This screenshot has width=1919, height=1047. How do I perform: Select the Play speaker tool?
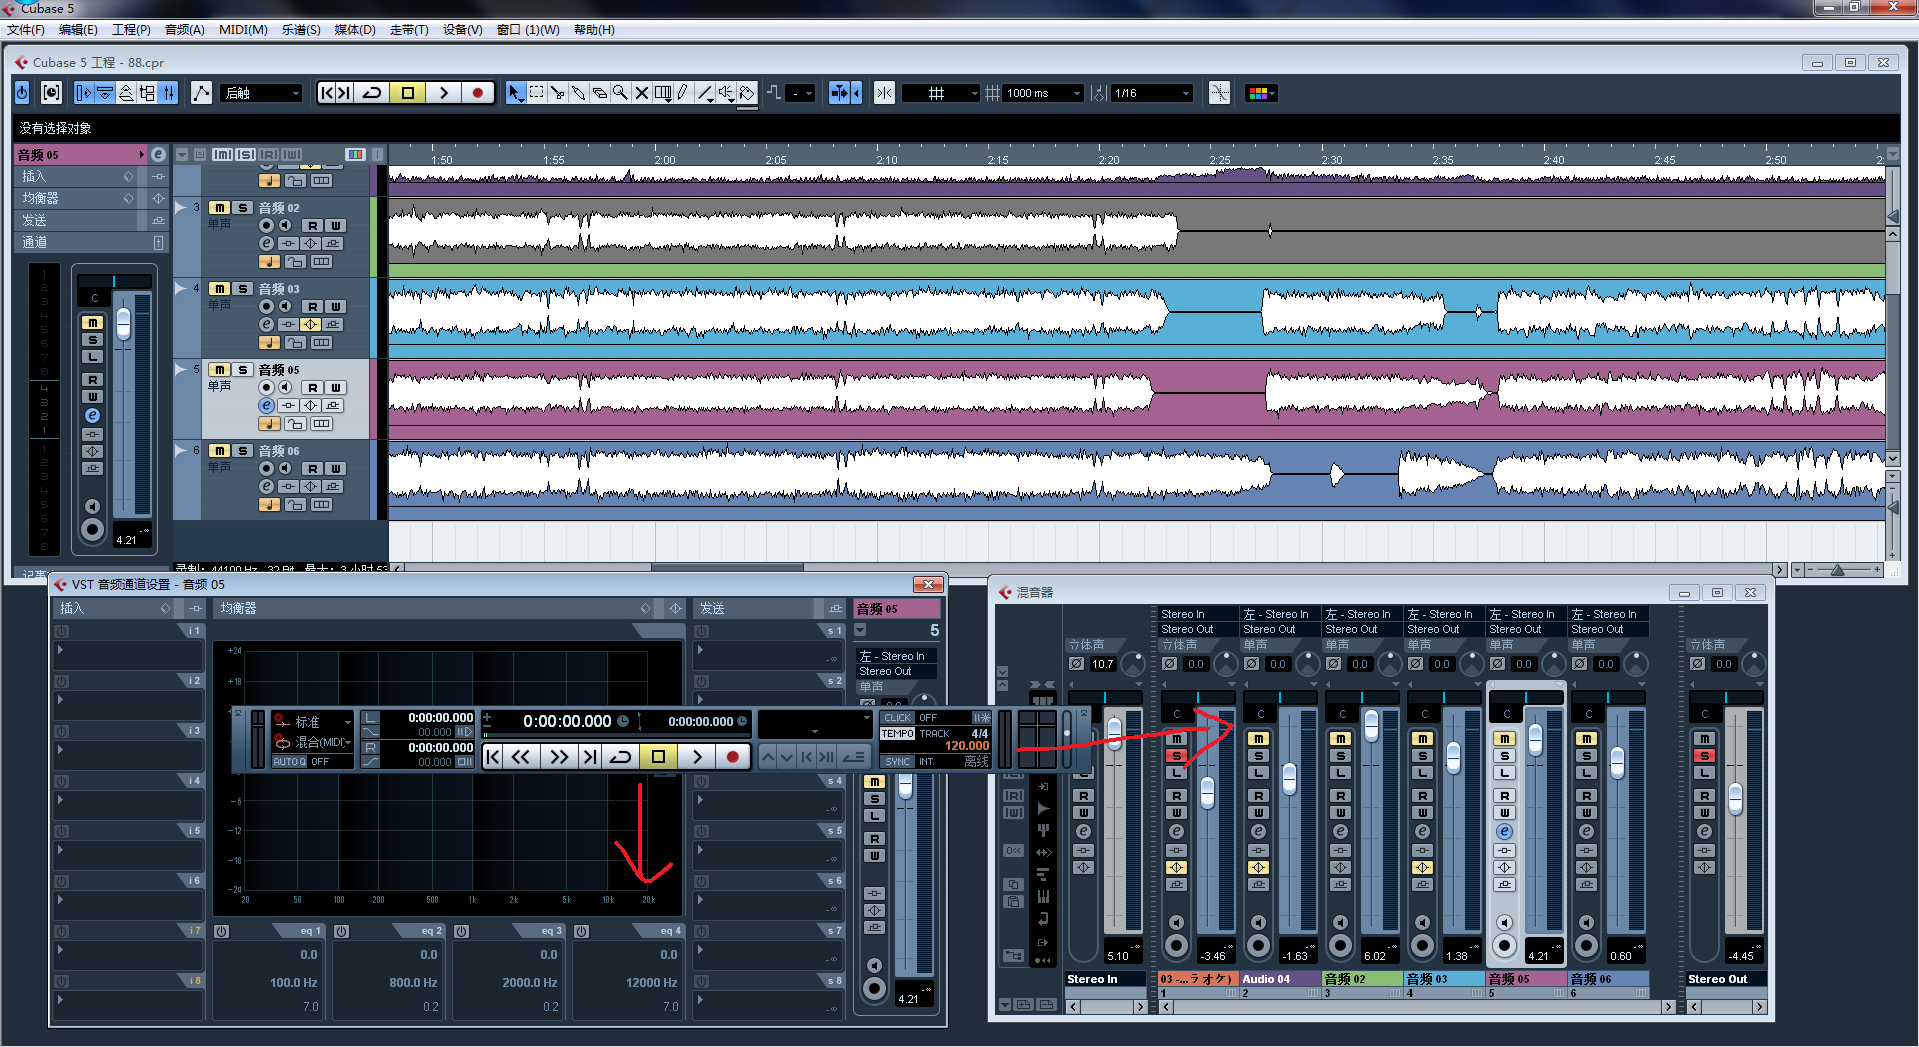[x=726, y=93]
